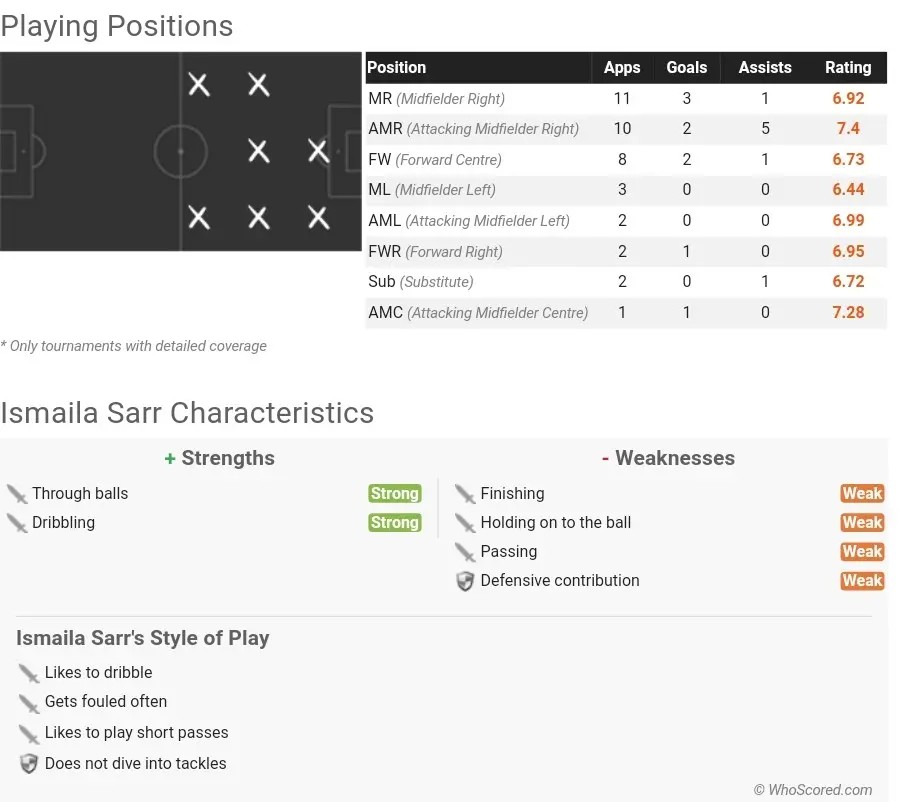Click the shield icon by Does not dive into tackles
The height and width of the screenshot is (802, 907).
[28, 764]
